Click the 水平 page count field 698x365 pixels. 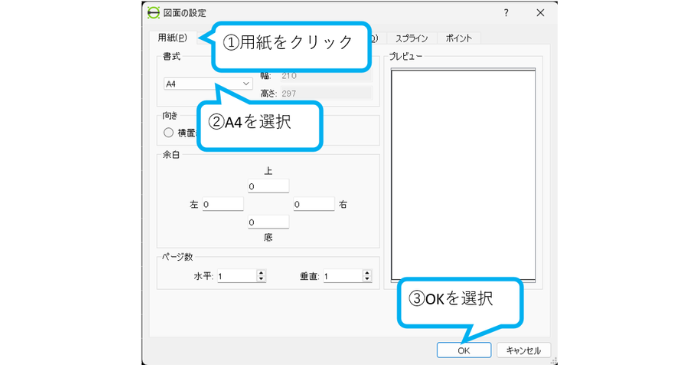coord(237,276)
